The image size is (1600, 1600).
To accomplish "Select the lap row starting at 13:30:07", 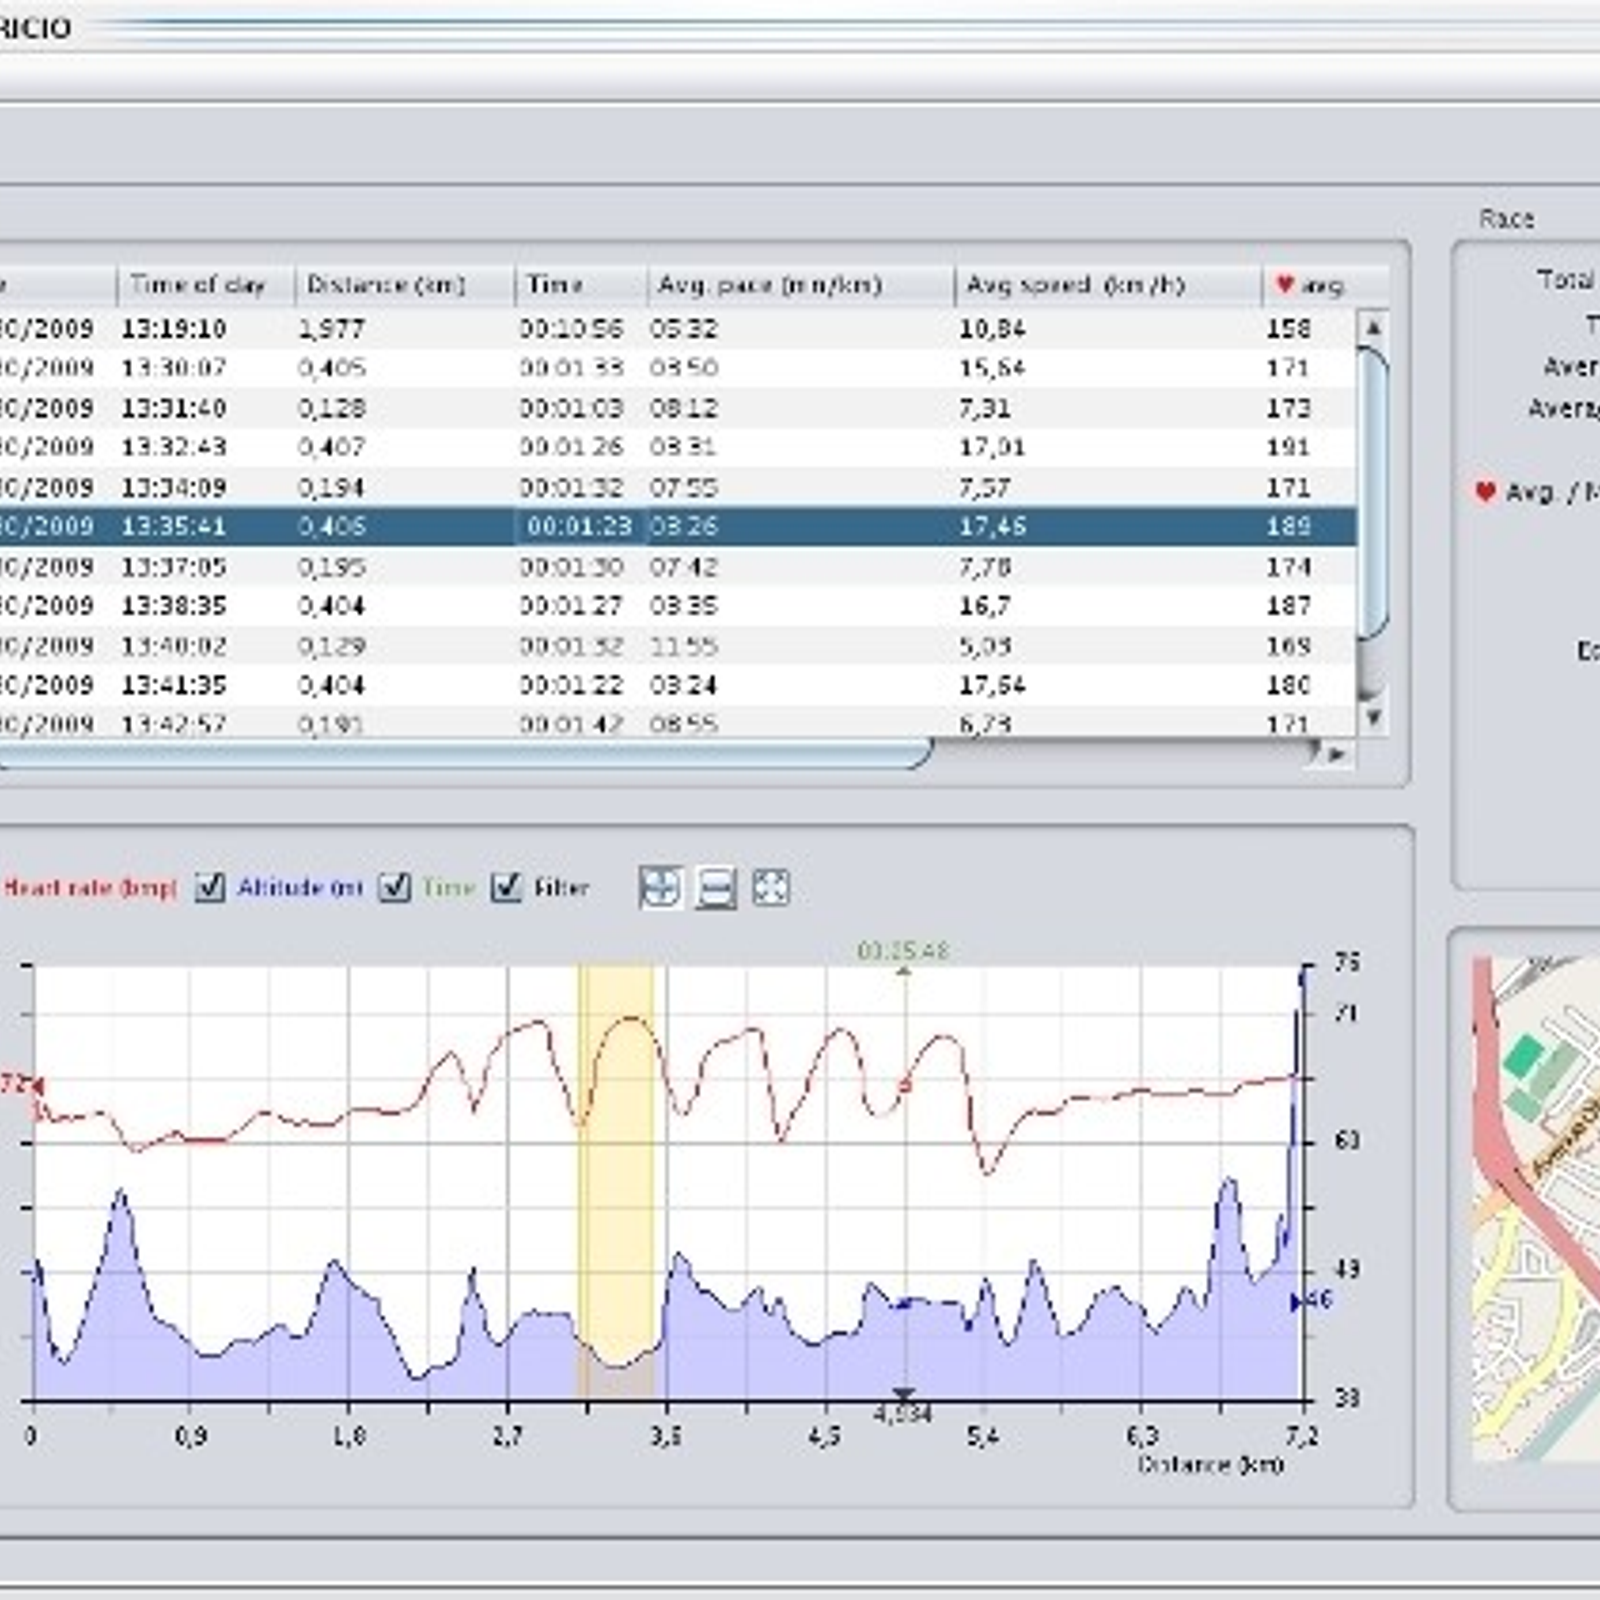I will [678, 368].
